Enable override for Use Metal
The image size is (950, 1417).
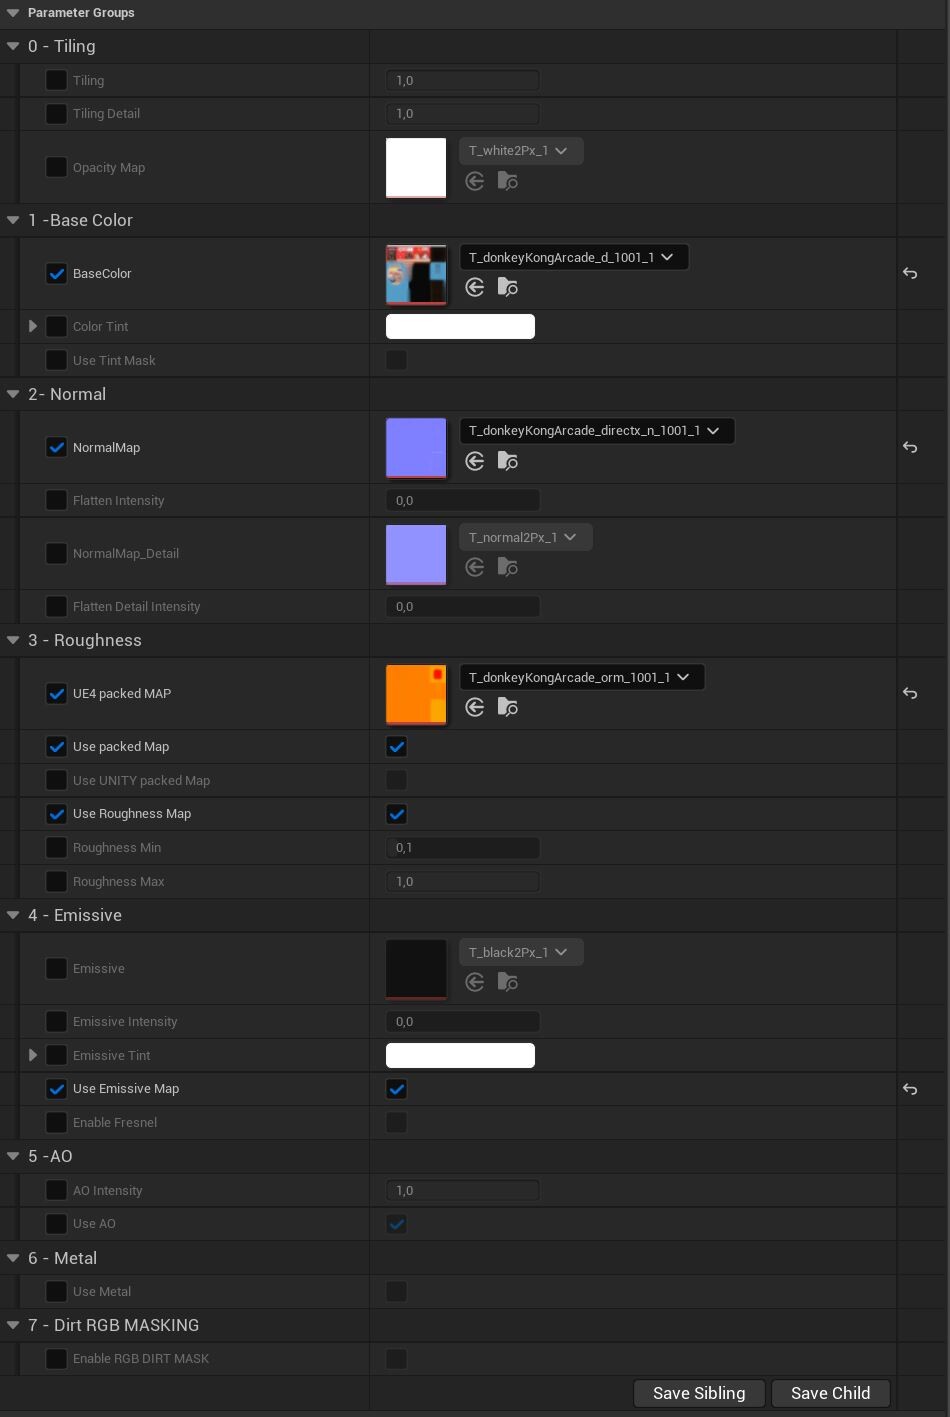pyautogui.click(x=57, y=1291)
